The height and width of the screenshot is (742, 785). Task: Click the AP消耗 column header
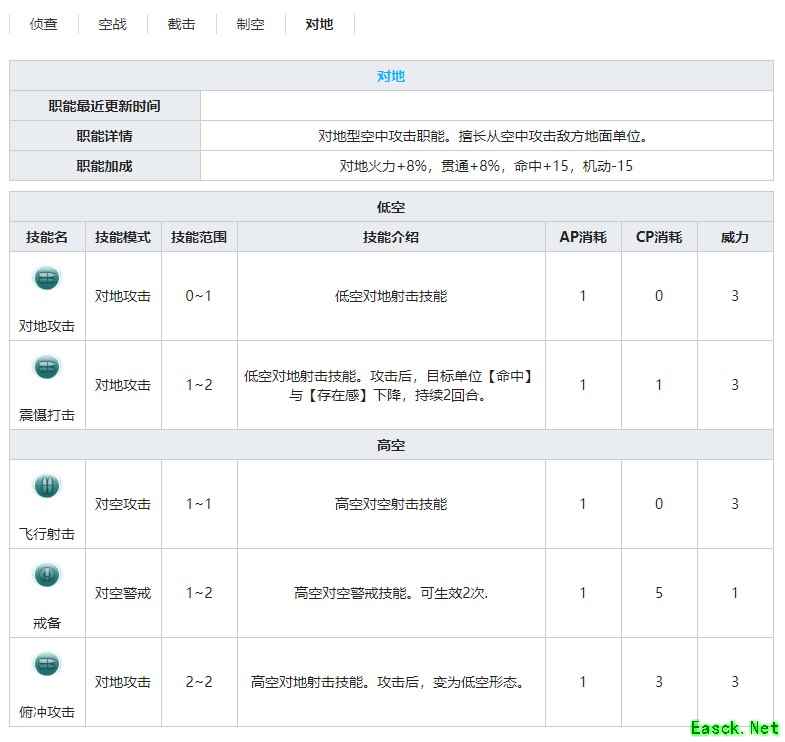point(583,237)
